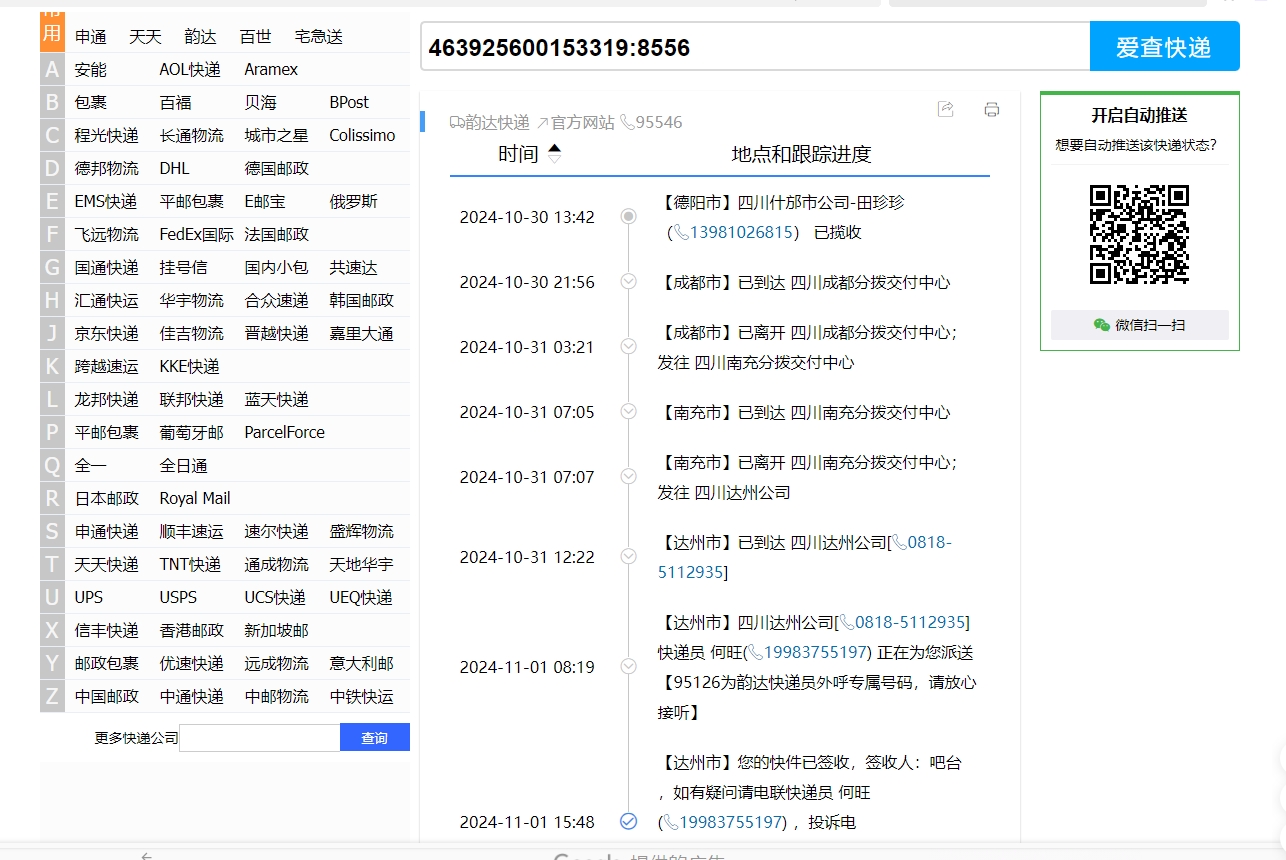The height and width of the screenshot is (860, 1286).
Task: Choose FedEx国际 courier
Action: tap(197, 234)
